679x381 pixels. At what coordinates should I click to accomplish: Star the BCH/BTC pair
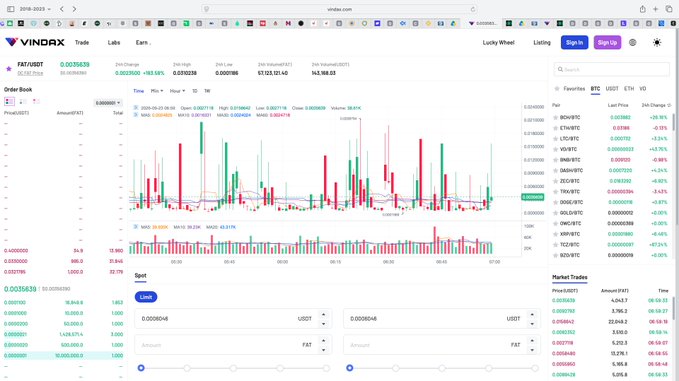tap(555, 117)
